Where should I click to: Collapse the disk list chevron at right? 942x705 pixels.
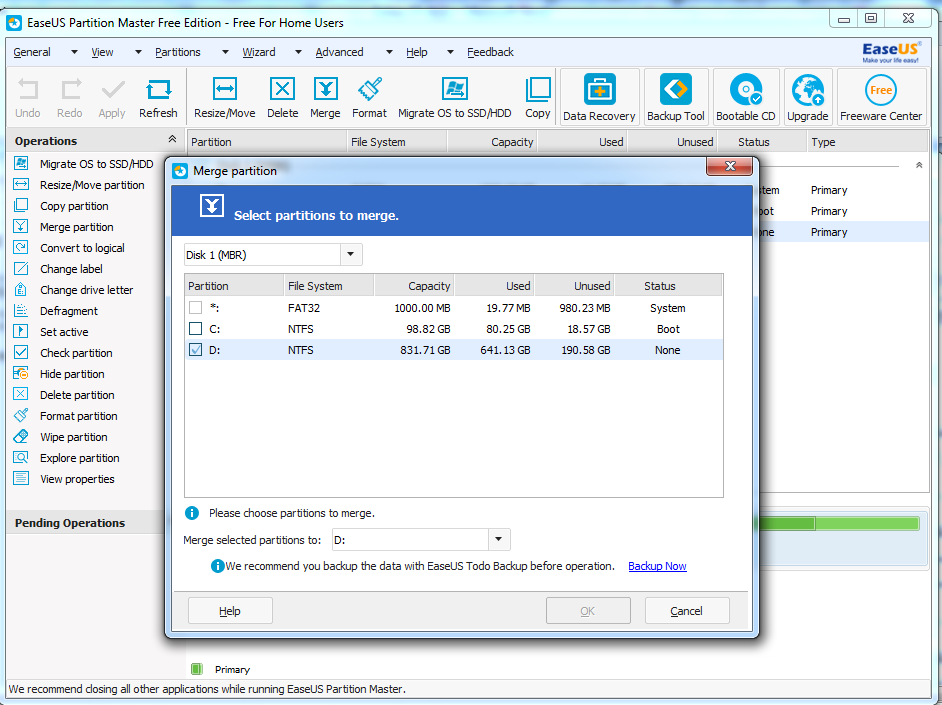(x=919, y=165)
